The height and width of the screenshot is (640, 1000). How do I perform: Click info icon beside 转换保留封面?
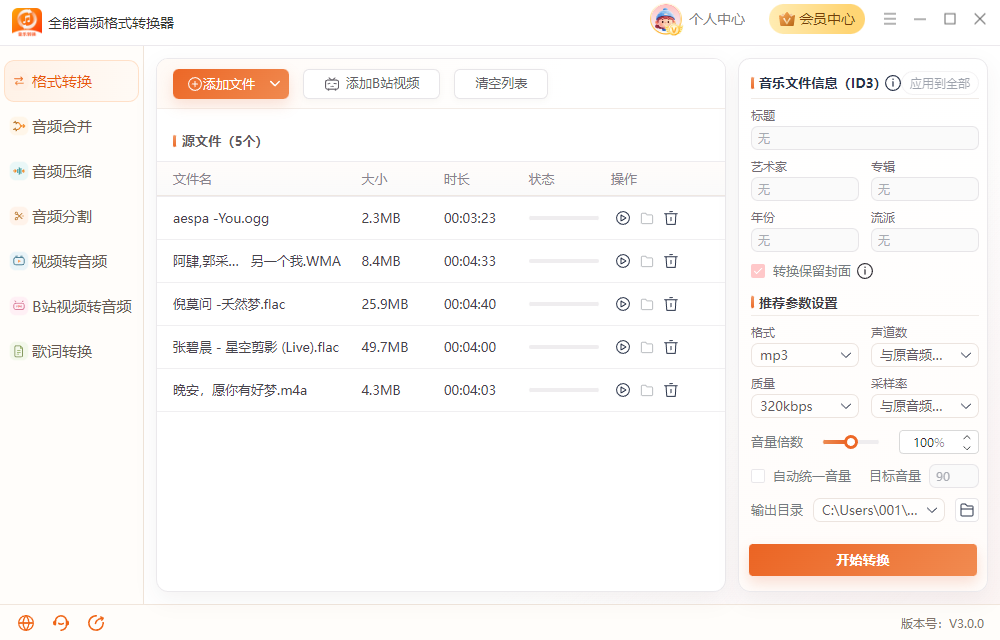pos(865,271)
